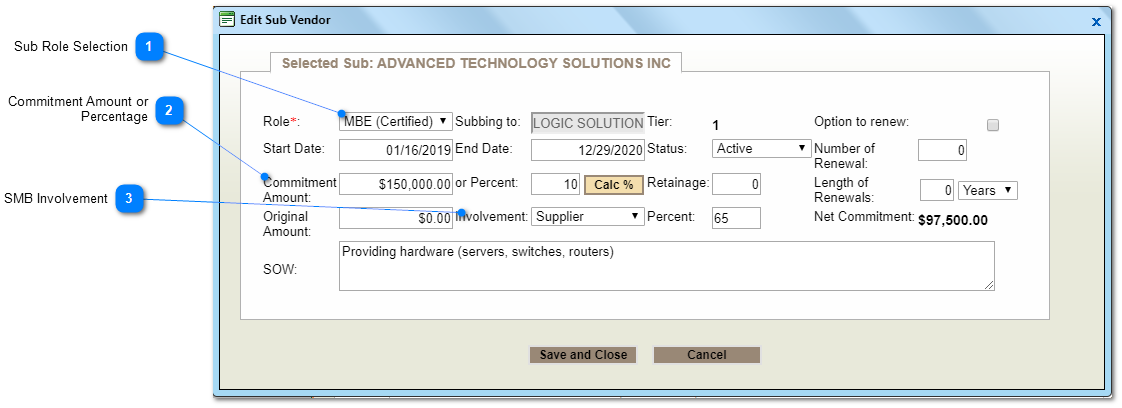Click the Start Date field

pyautogui.click(x=396, y=150)
